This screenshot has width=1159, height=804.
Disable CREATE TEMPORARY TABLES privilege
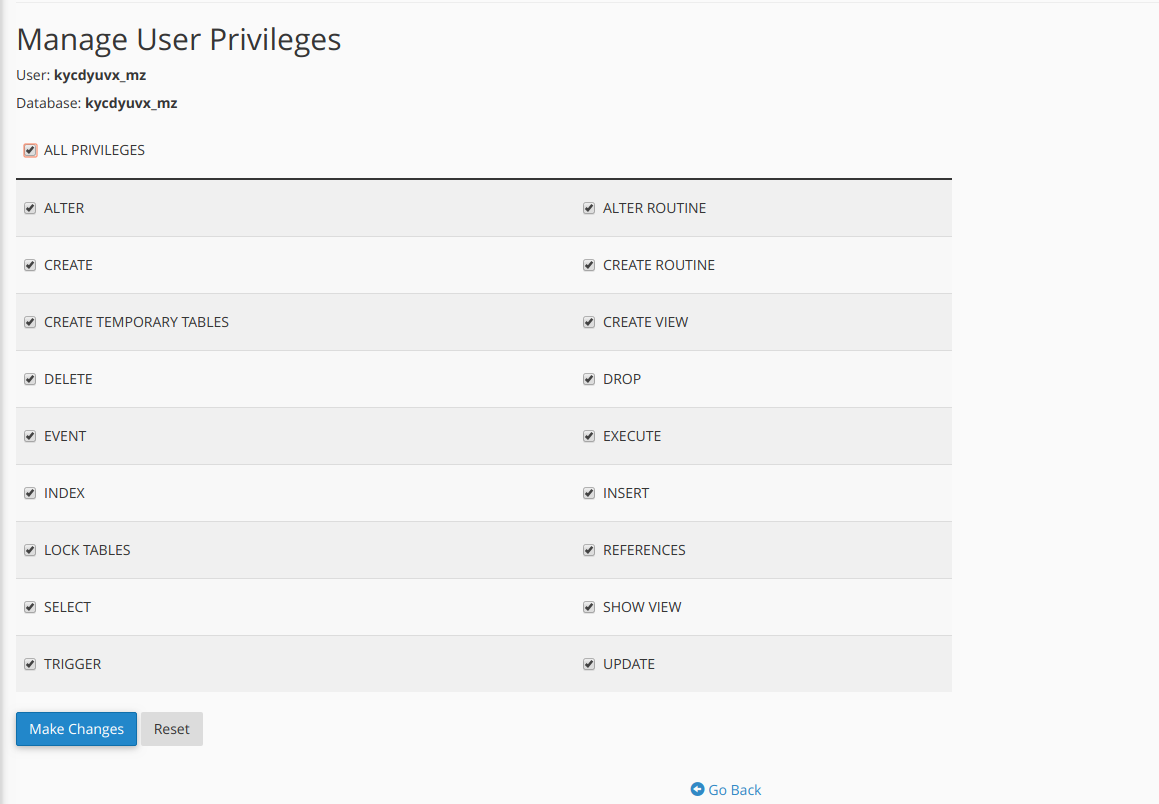pos(30,322)
